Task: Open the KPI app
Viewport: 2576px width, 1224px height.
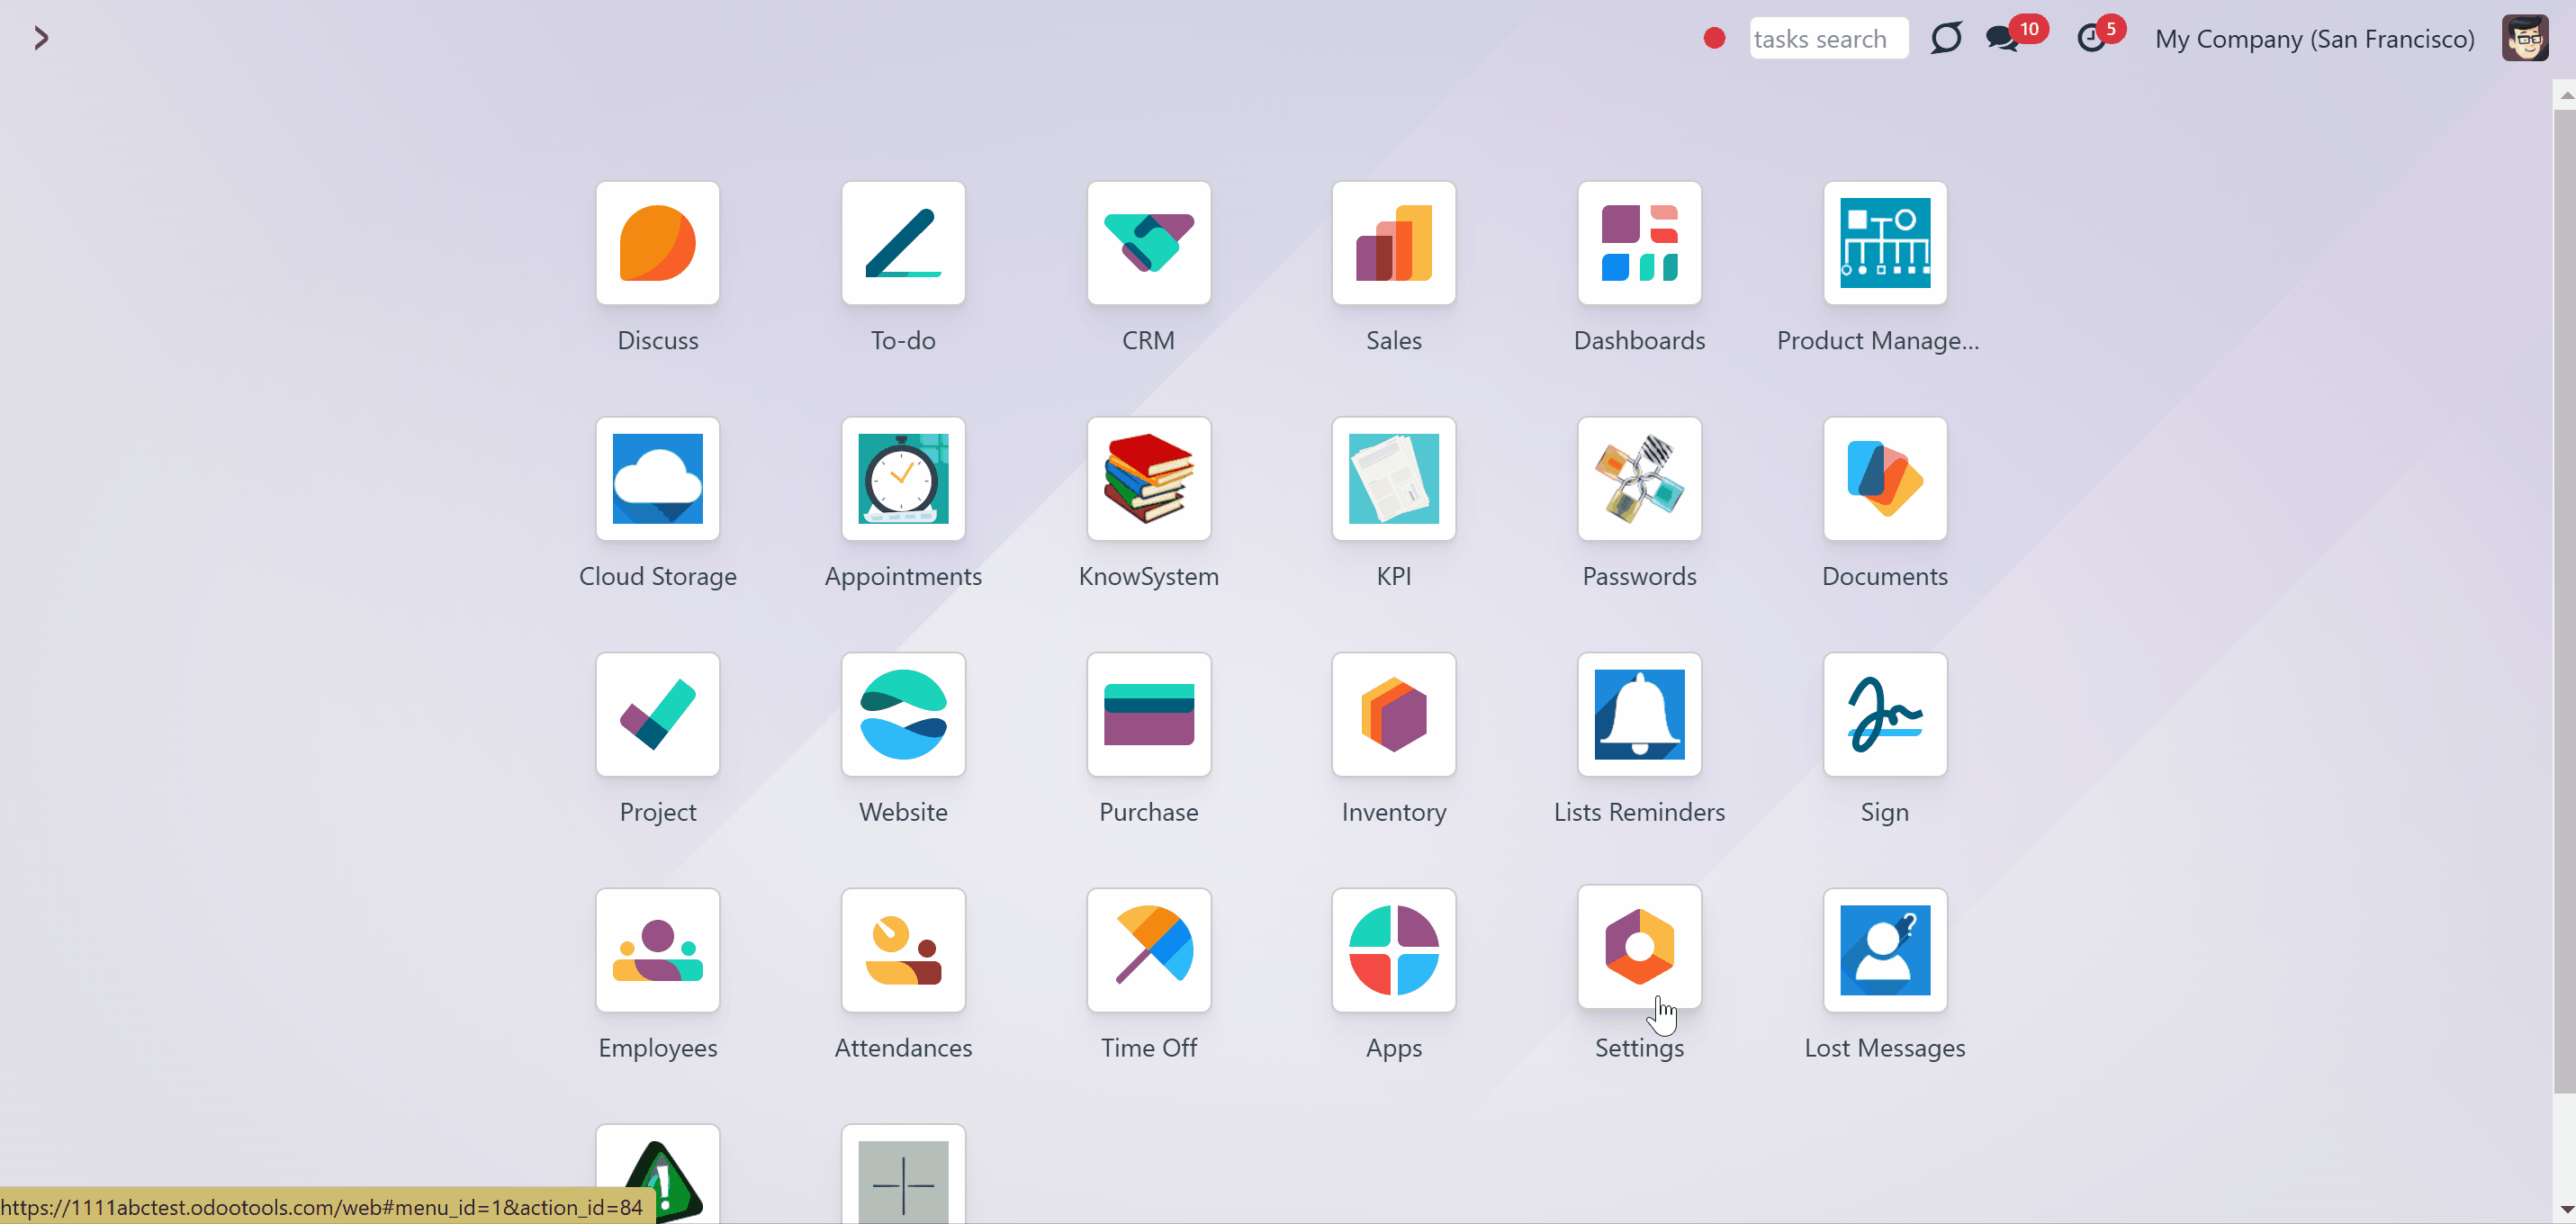Action: (1393, 479)
